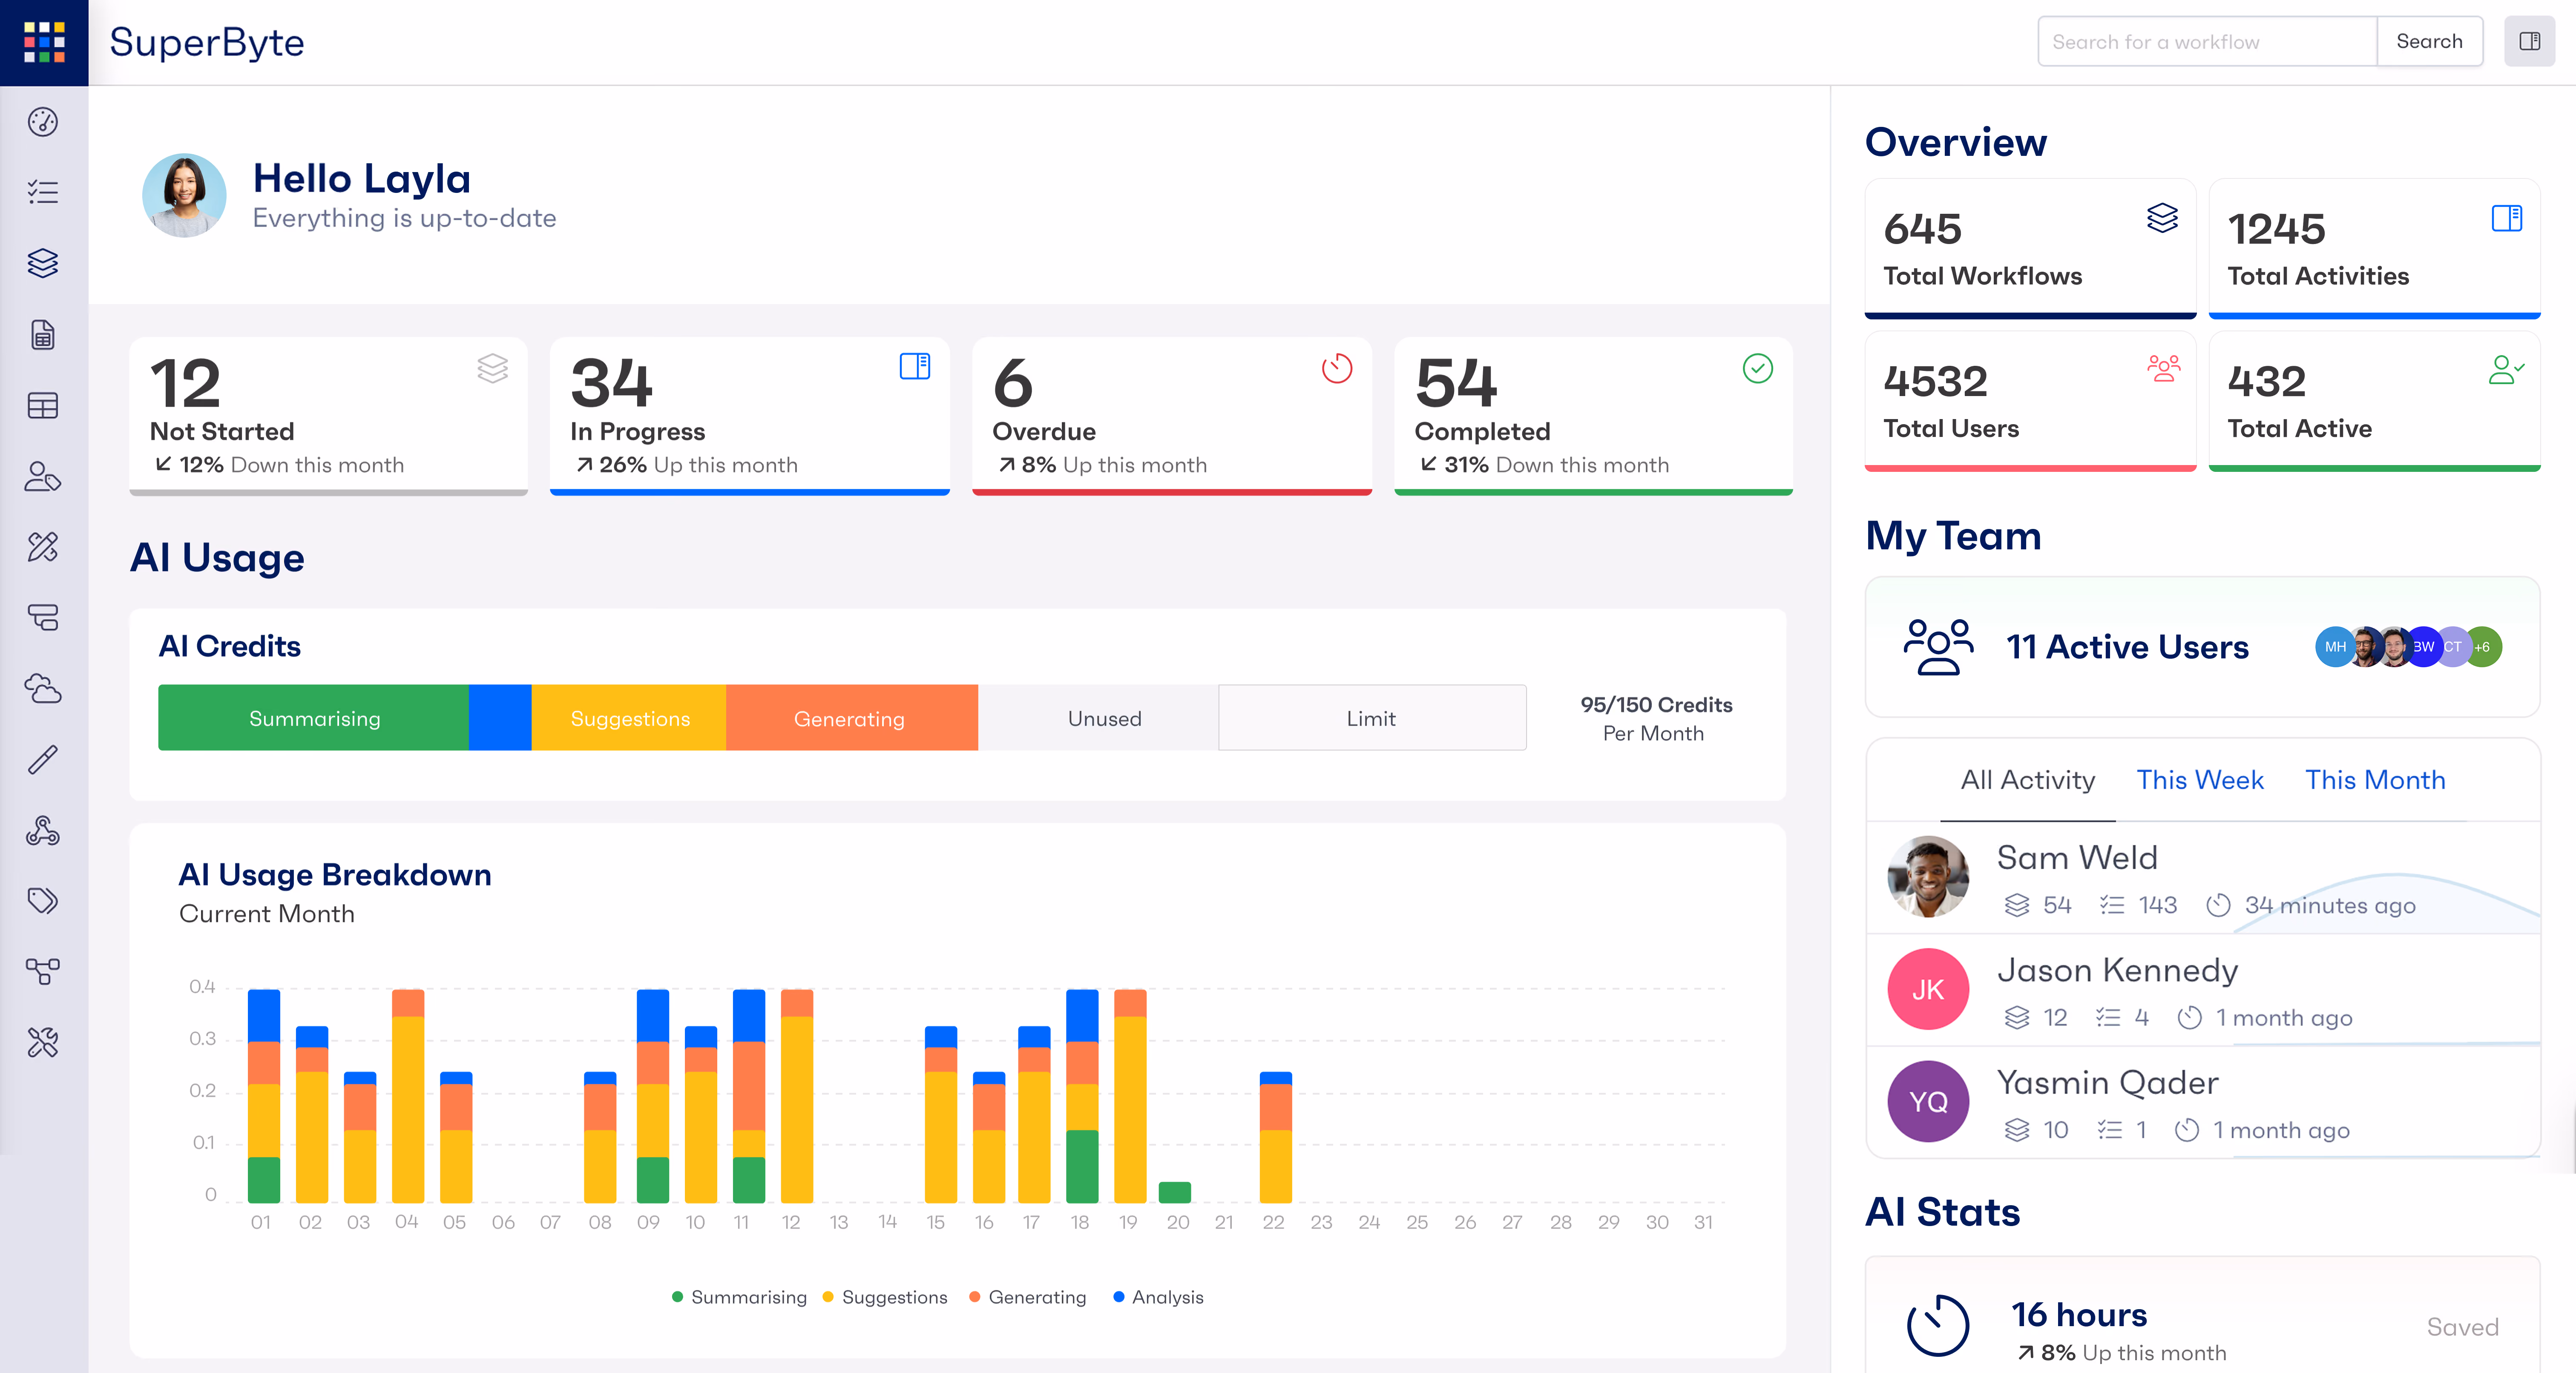Open the app grid launcher icon
The height and width of the screenshot is (1373, 2576).
tap(44, 42)
